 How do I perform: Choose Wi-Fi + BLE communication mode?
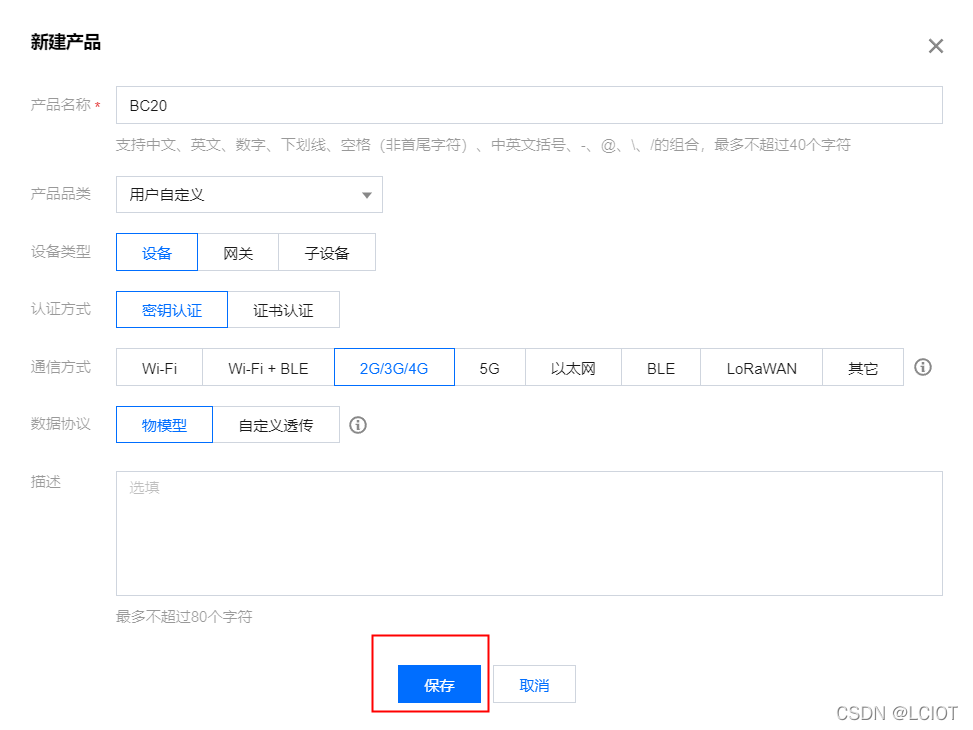(x=266, y=367)
